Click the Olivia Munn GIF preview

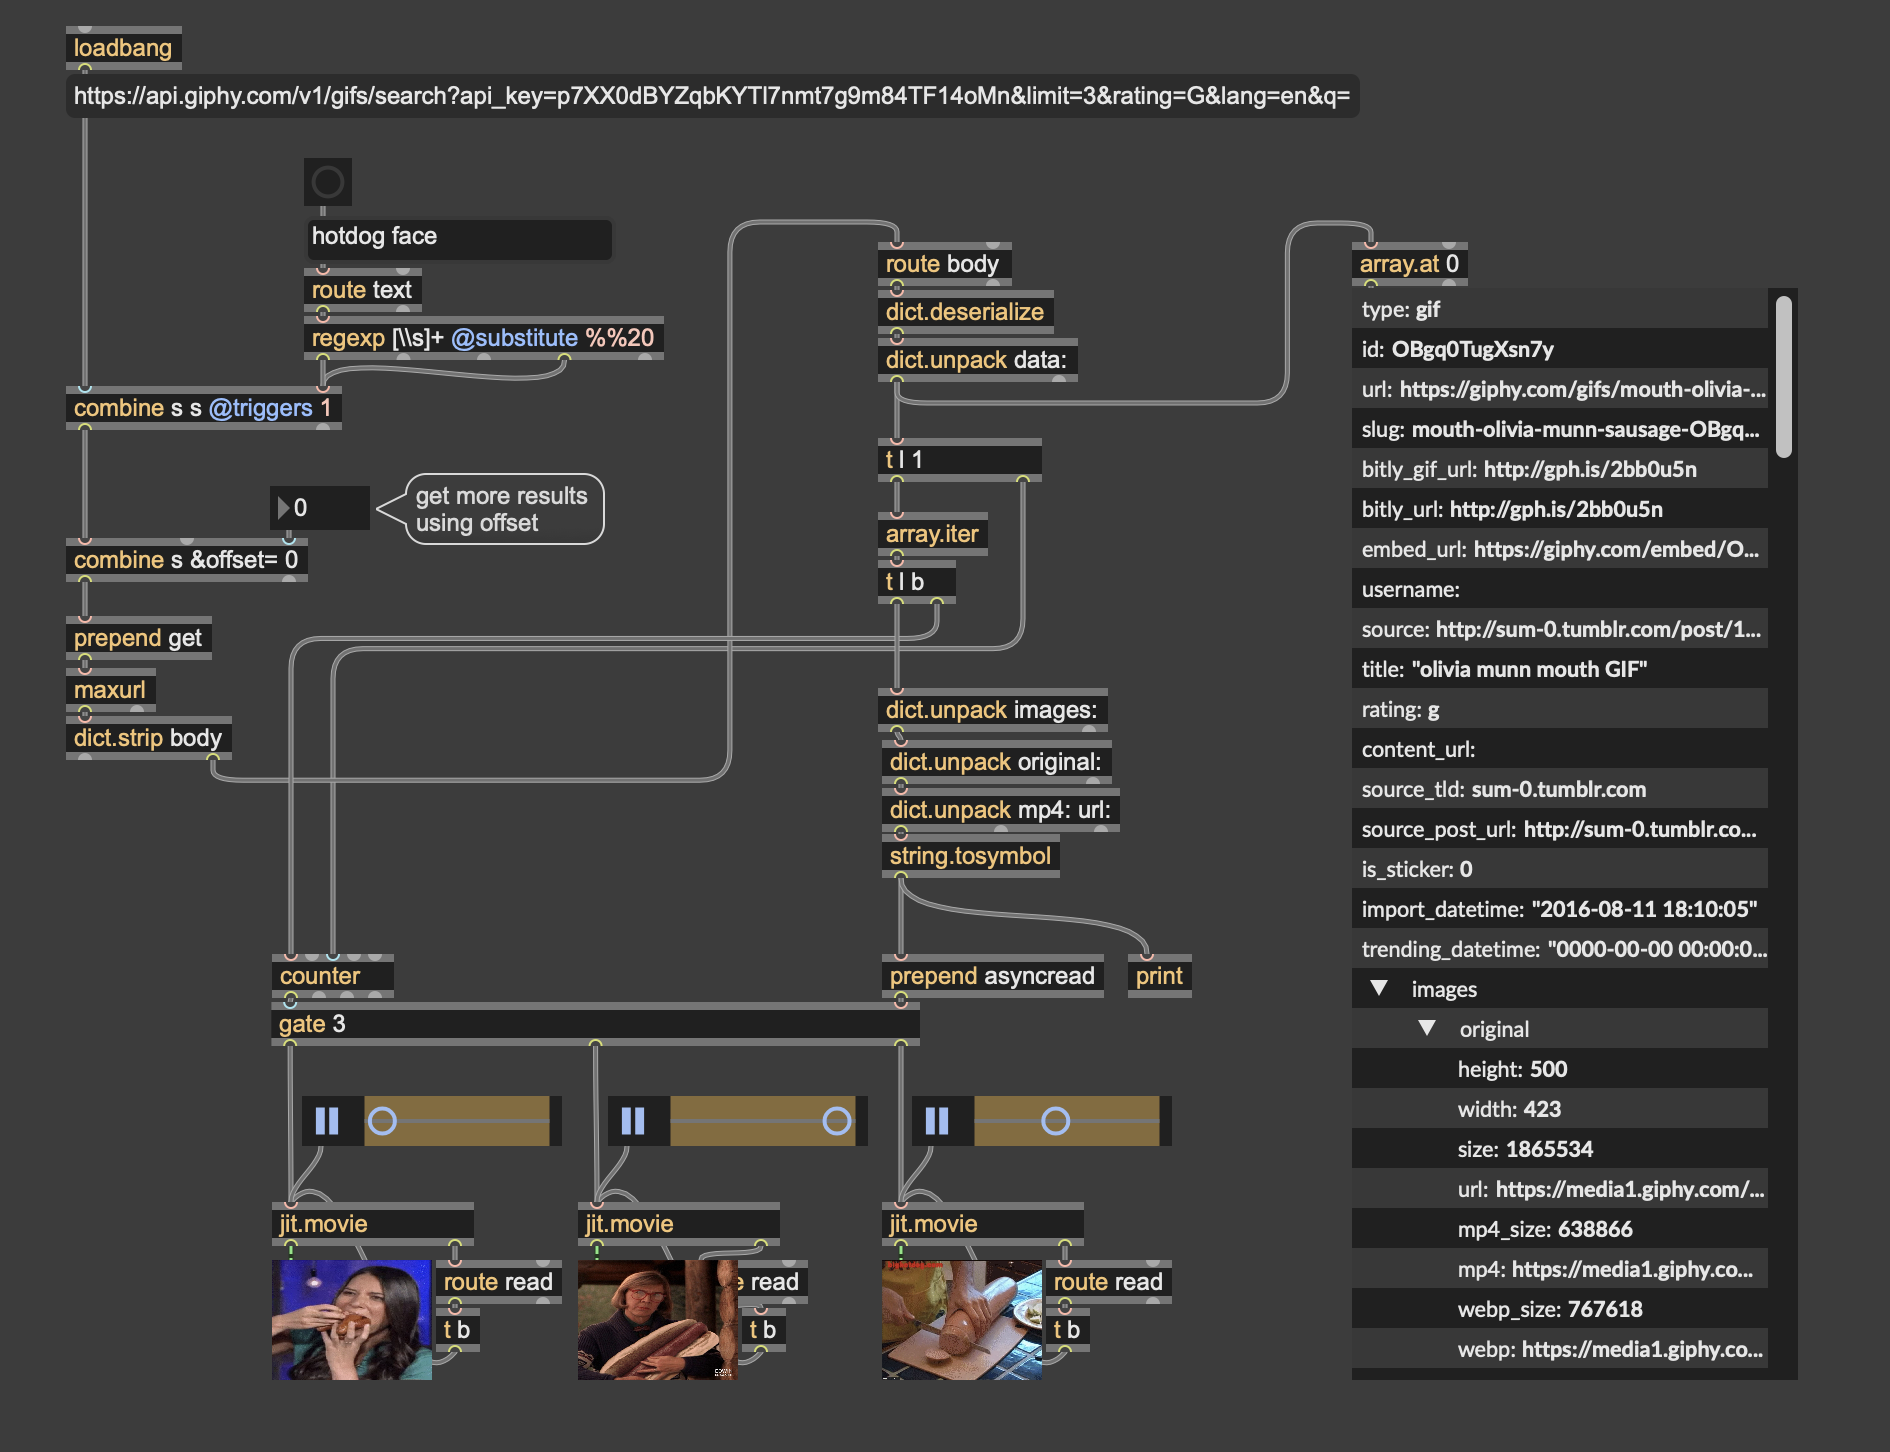352,1320
